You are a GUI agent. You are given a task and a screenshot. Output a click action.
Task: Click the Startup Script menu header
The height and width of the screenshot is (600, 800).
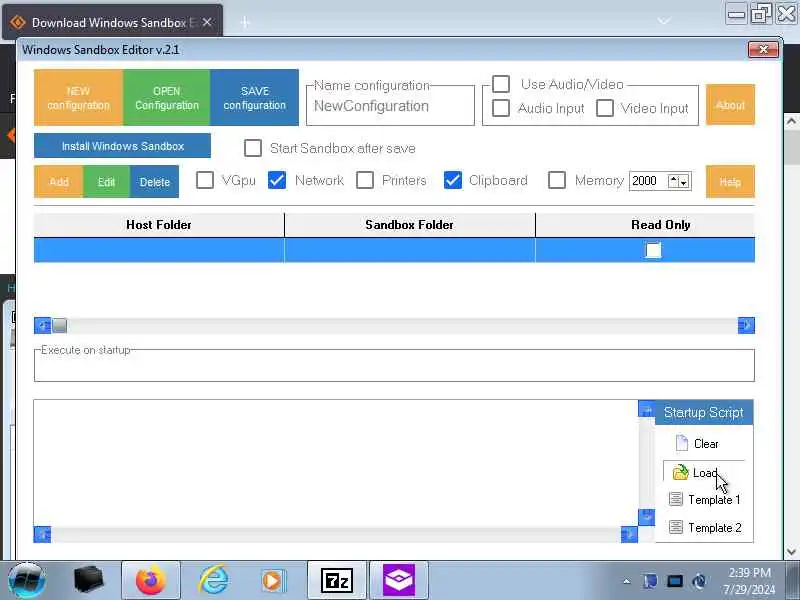(703, 412)
